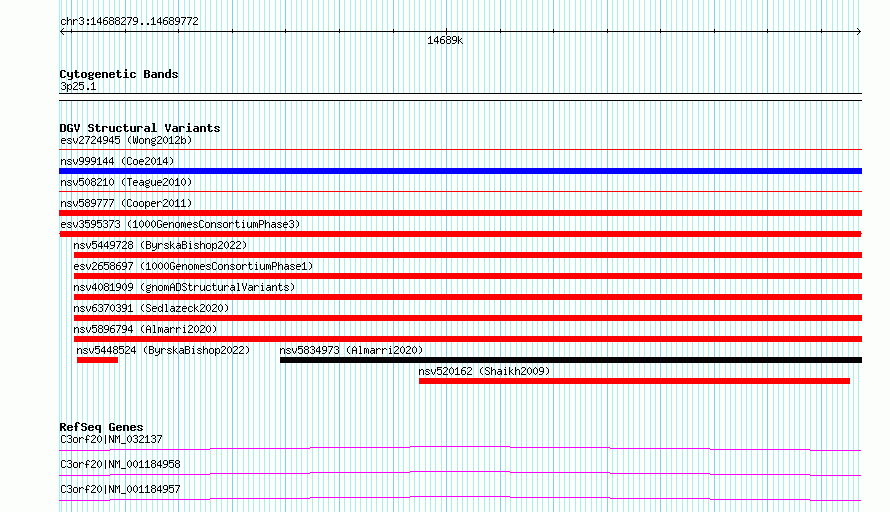The image size is (890, 512).
Task: Open the C3orf20|NM_001184958 gene label
Action: tap(120, 464)
